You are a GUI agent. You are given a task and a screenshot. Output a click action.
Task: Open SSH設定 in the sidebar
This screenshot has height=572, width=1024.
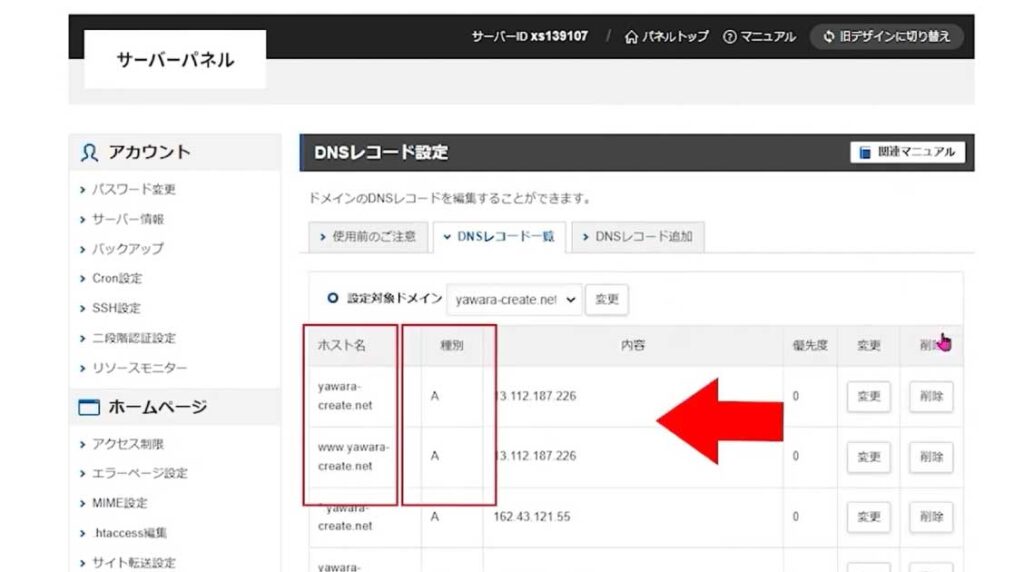116,308
